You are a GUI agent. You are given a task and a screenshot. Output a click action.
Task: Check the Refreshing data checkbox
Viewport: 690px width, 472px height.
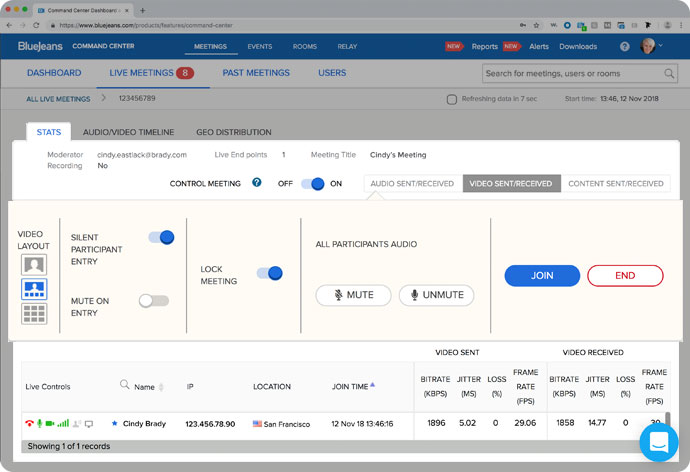451,99
